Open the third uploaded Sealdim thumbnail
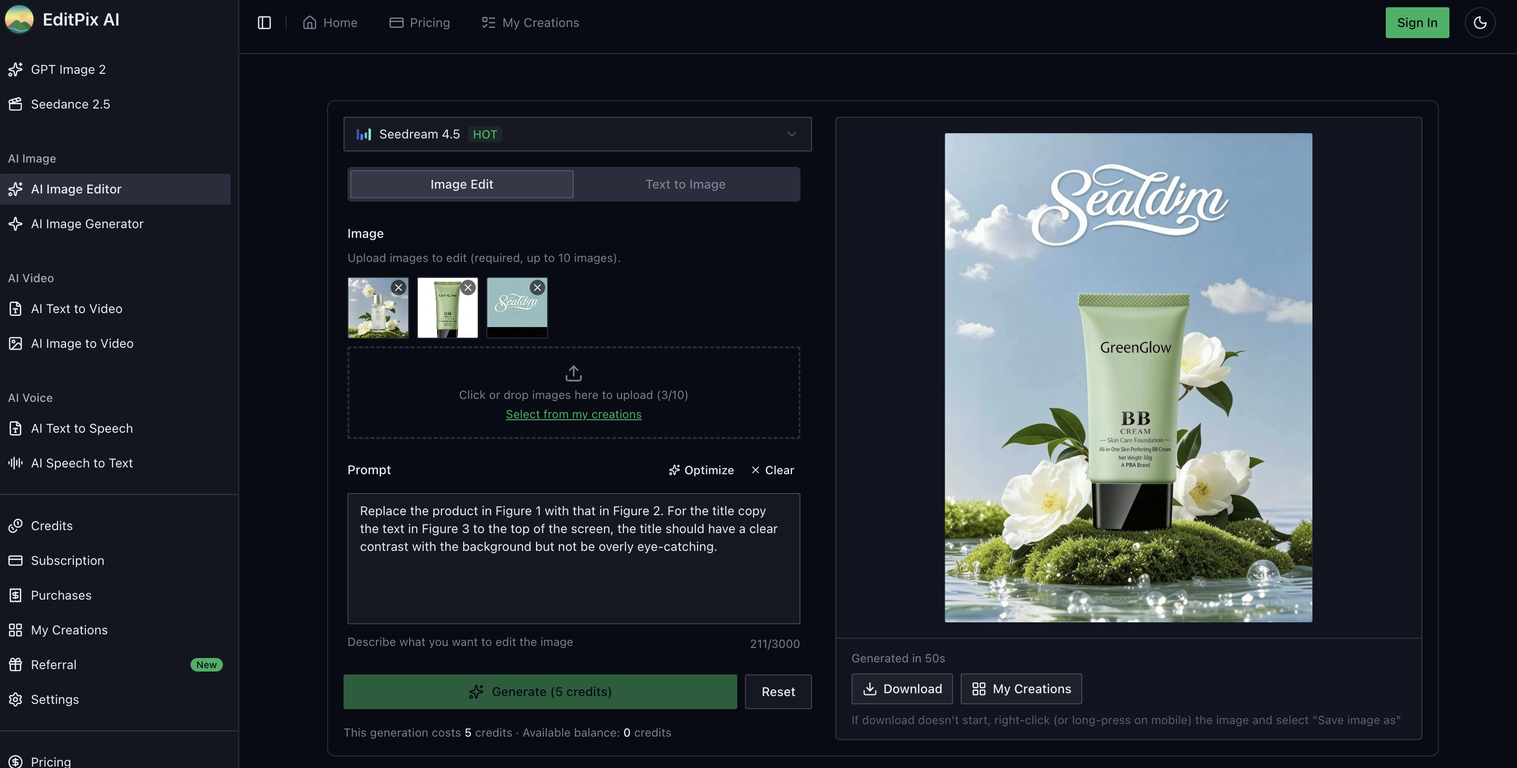This screenshot has width=1517, height=768. [517, 308]
